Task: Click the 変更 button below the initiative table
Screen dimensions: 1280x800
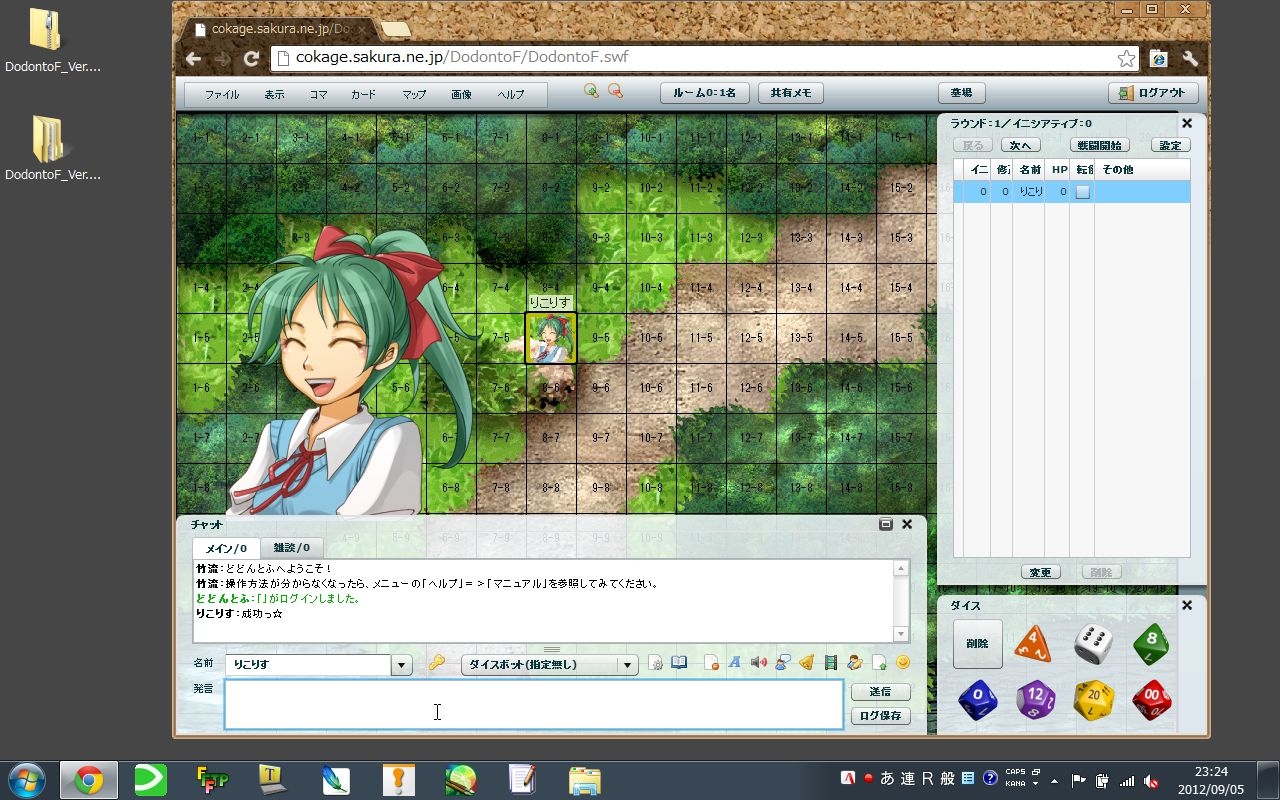Action: 1041,572
